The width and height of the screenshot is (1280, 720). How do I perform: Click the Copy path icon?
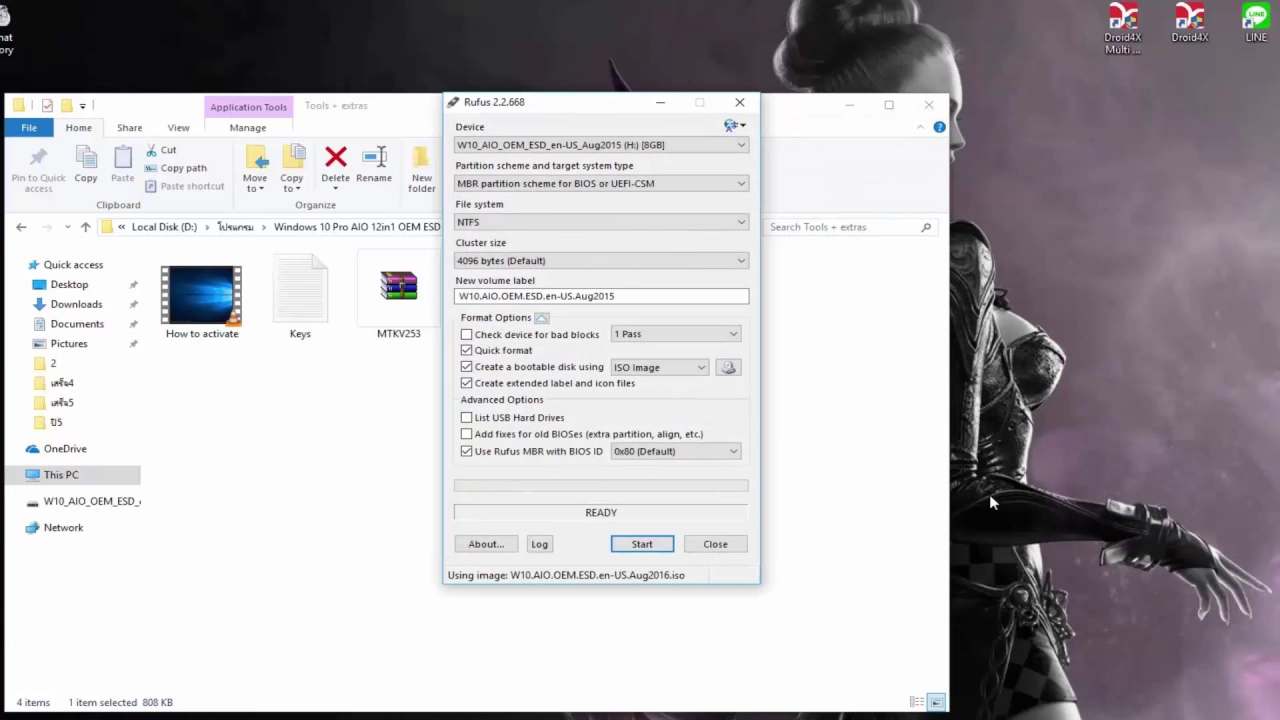[x=152, y=168]
